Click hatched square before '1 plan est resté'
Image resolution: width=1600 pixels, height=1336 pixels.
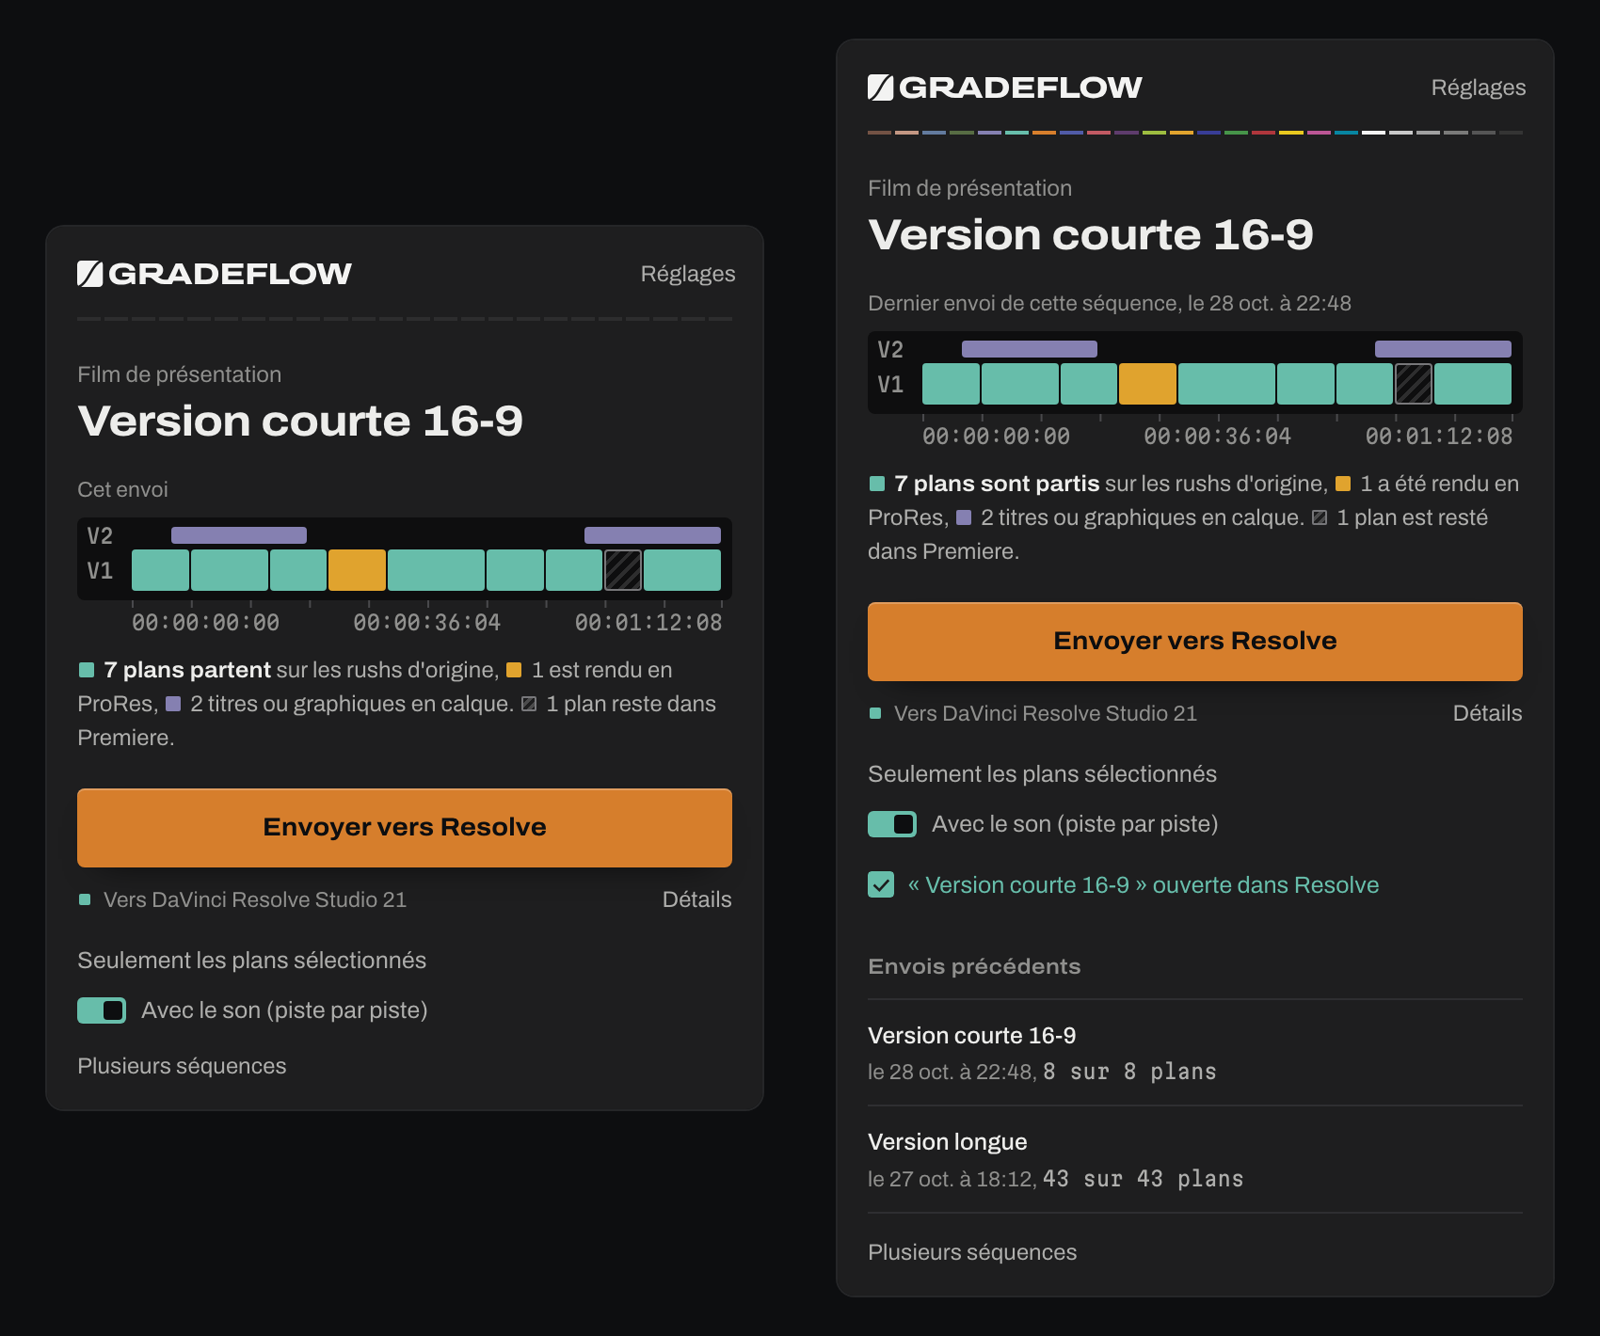pos(1320,518)
